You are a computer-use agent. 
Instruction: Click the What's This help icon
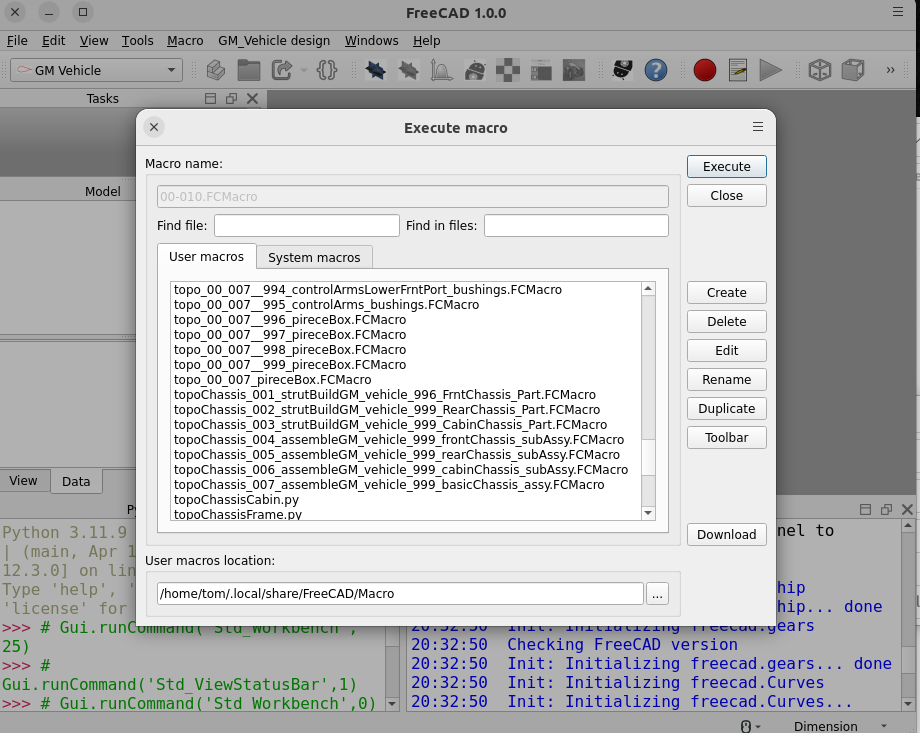pyautogui.click(x=656, y=70)
